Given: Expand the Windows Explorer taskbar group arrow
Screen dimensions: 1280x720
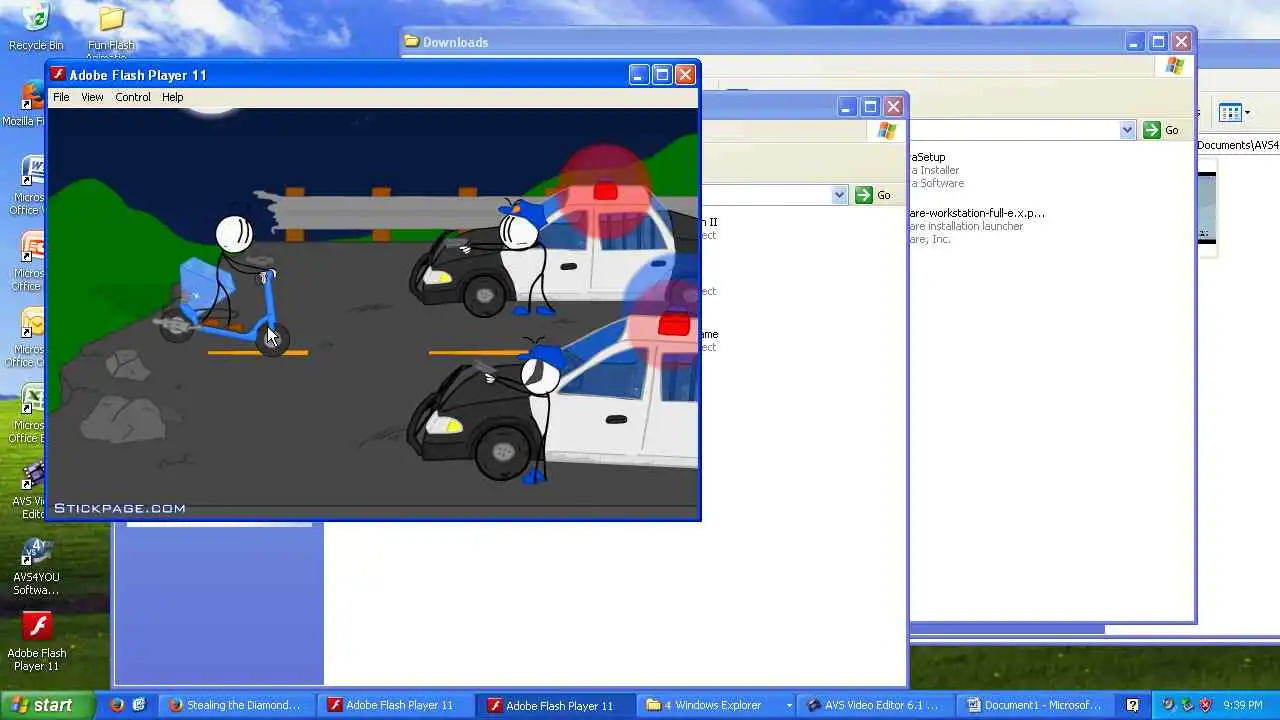Looking at the screenshot, I should tap(789, 705).
